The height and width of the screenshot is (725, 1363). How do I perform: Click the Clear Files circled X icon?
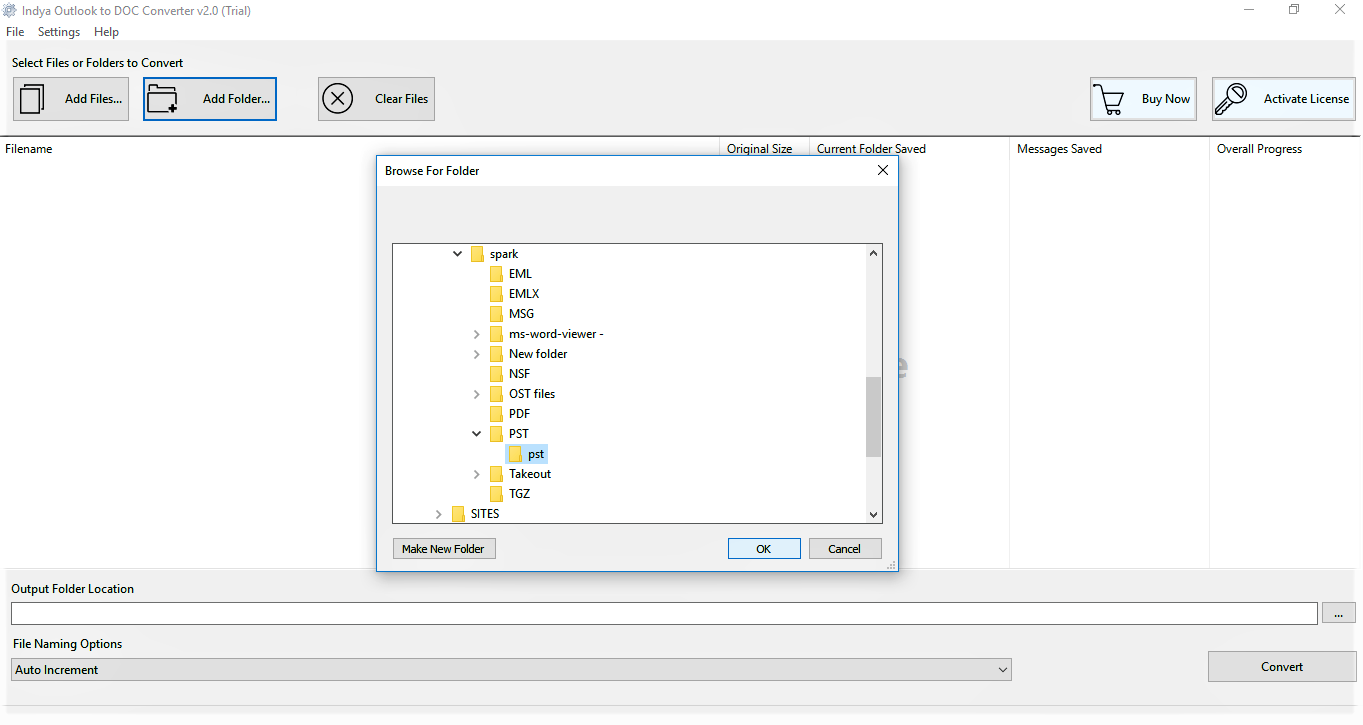click(x=338, y=99)
